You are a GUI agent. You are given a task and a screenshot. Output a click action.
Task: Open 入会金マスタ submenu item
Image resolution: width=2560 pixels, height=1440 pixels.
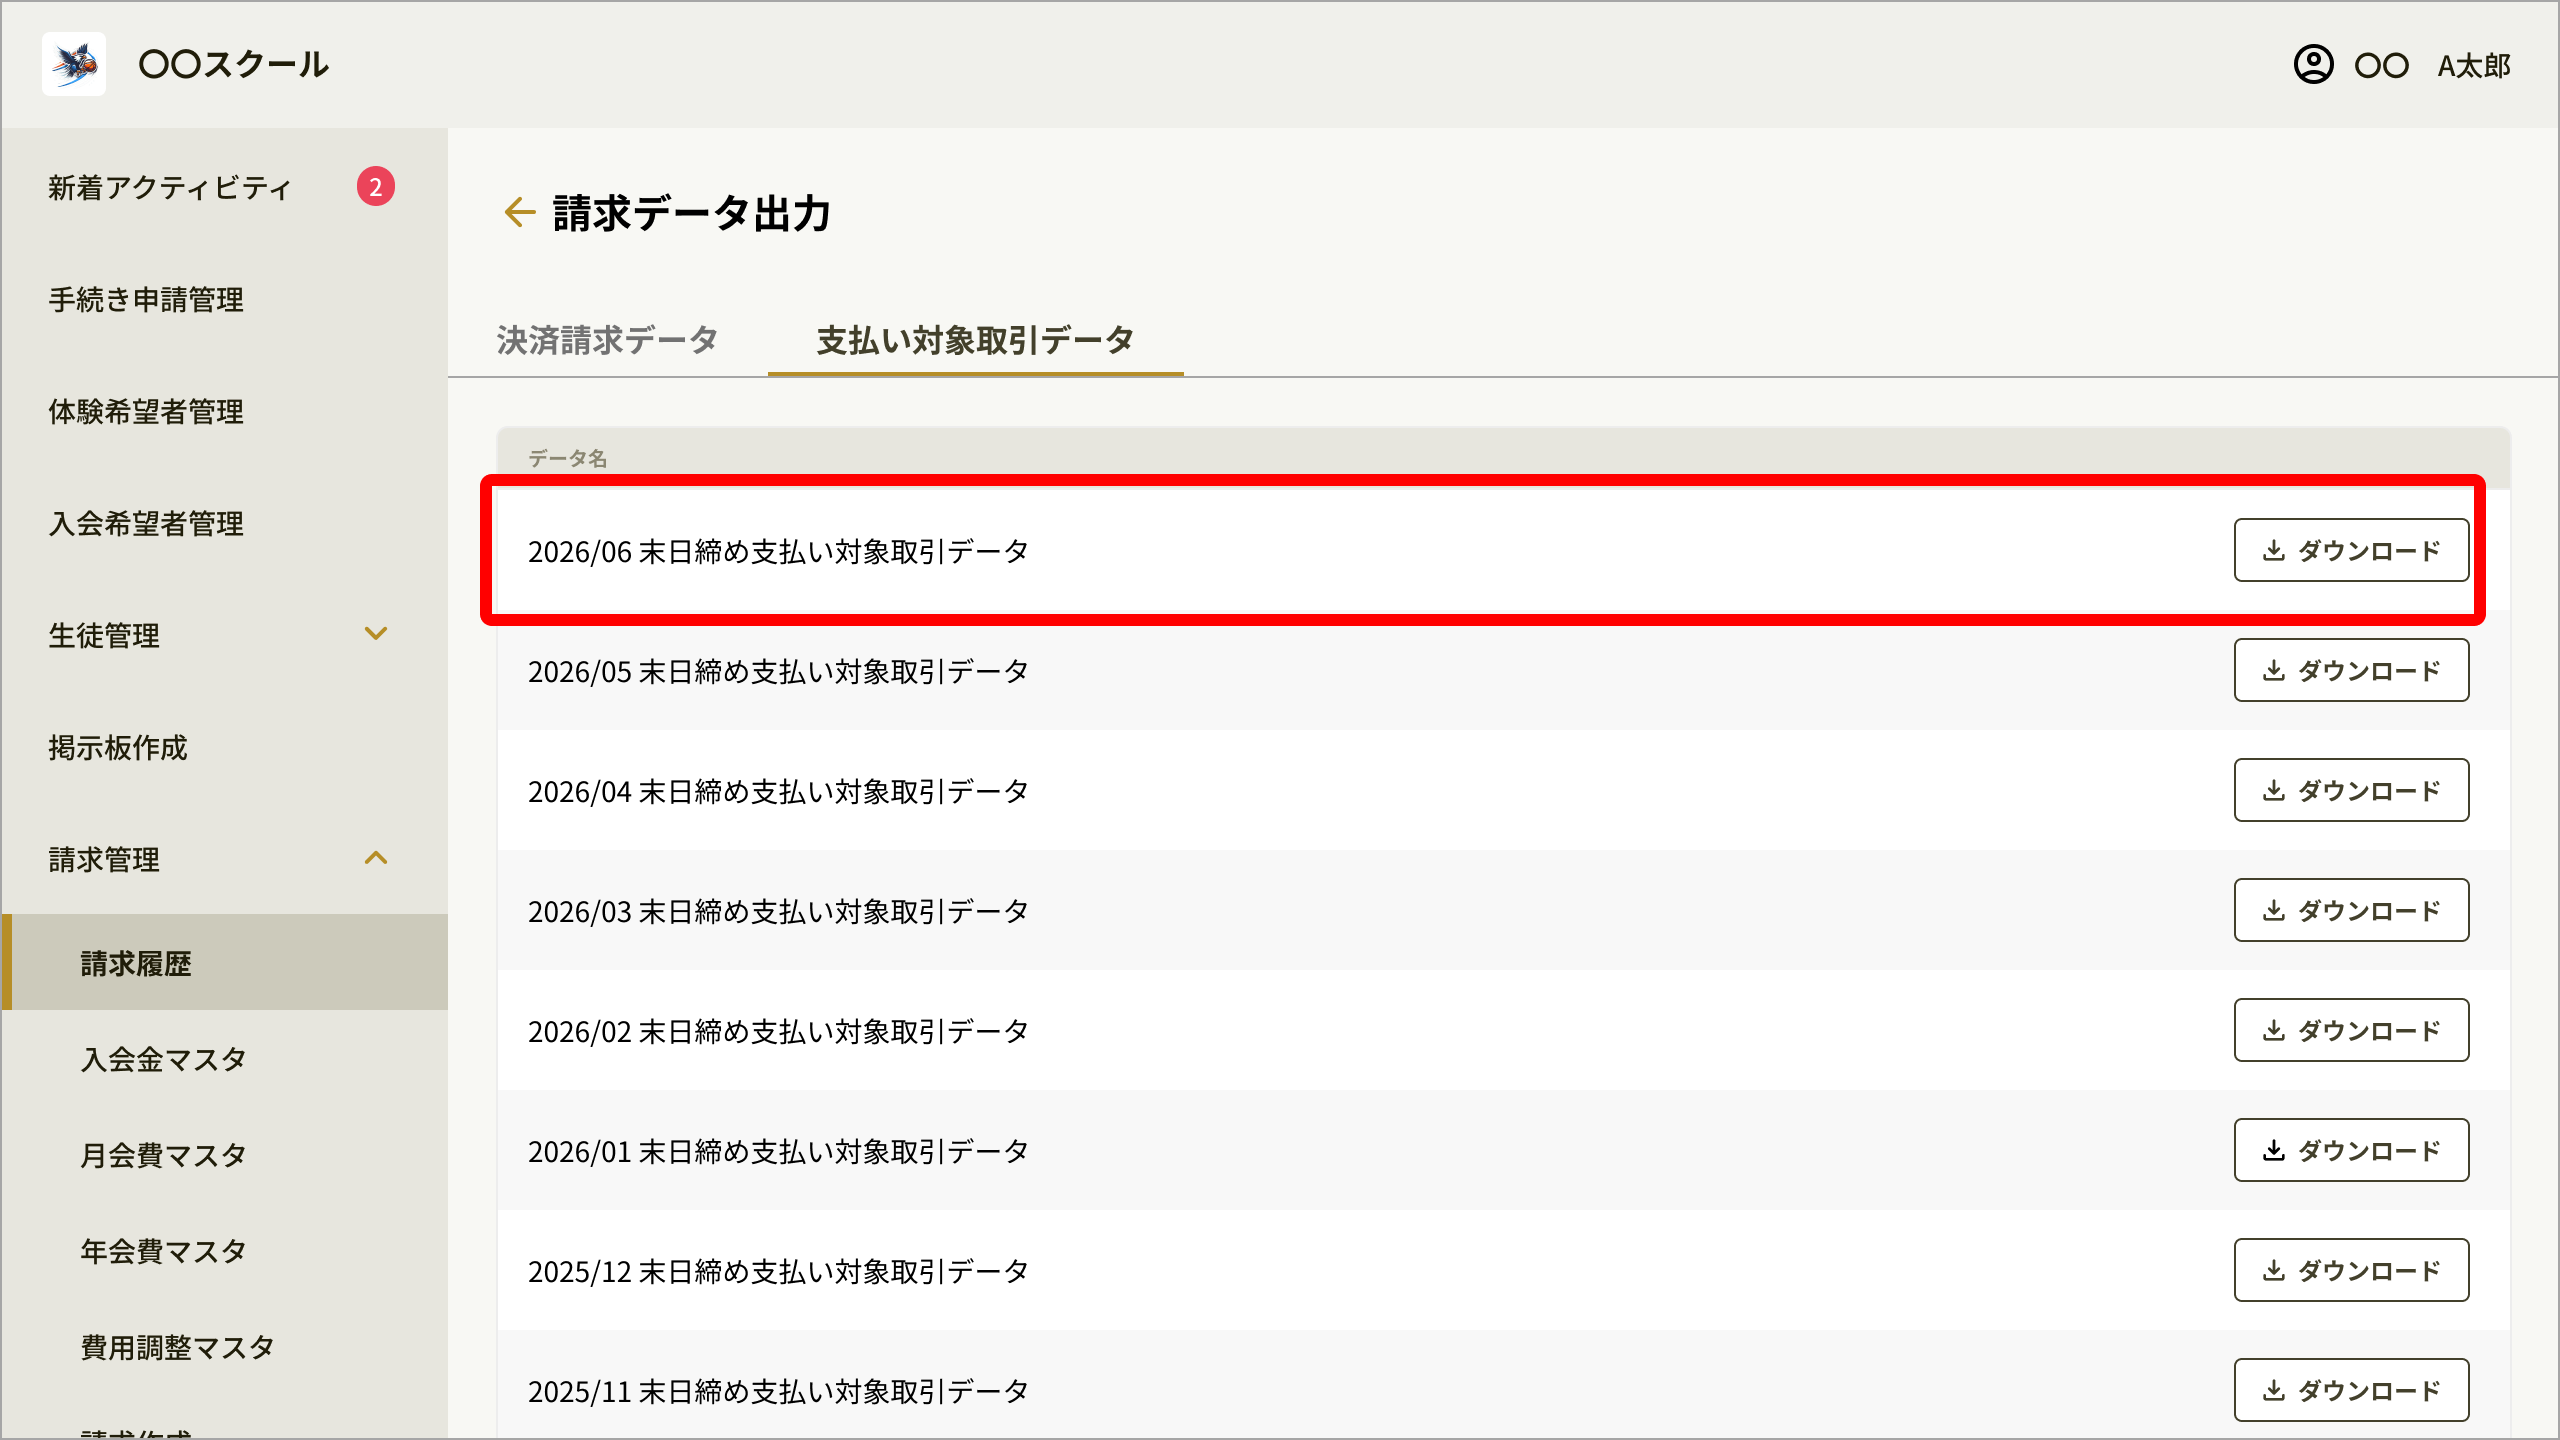point(164,1059)
